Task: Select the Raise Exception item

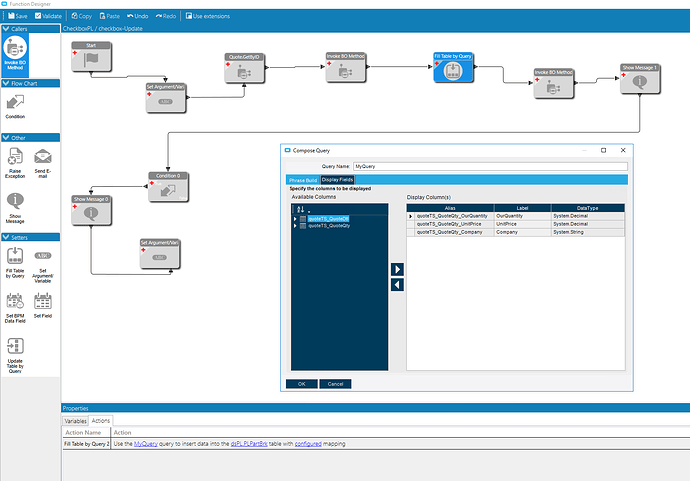Action: (x=15, y=163)
